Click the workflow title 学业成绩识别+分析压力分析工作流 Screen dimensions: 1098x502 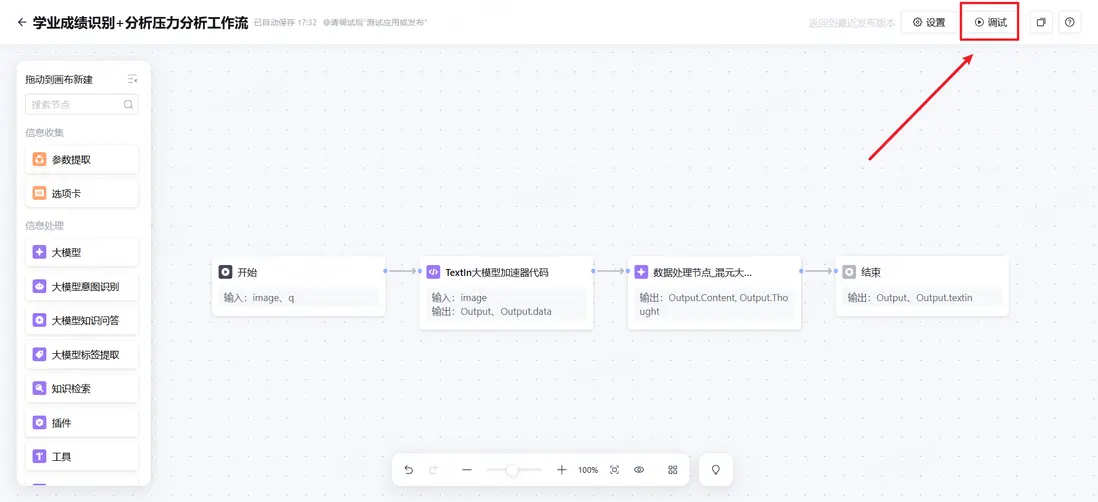click(x=140, y=22)
